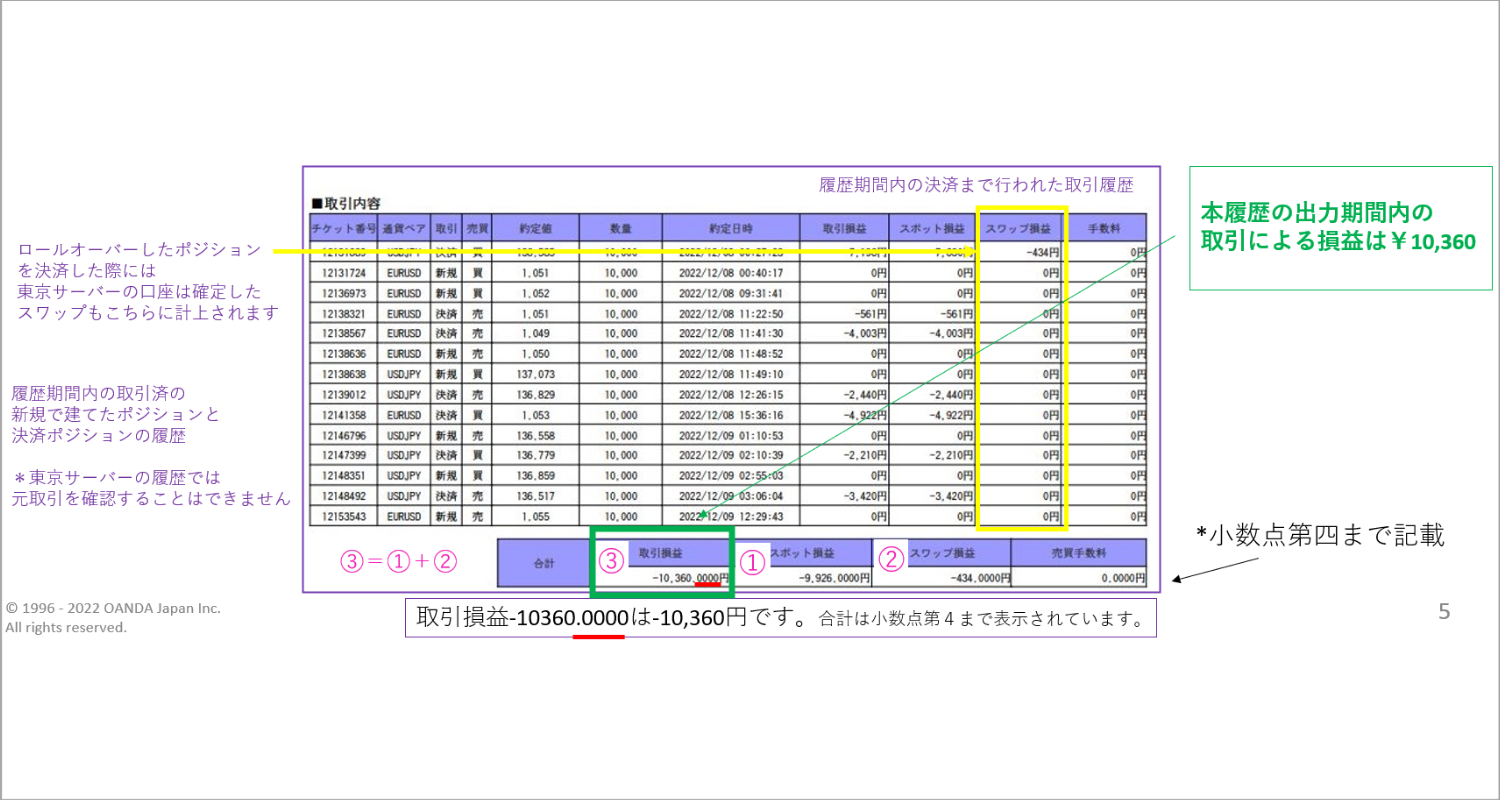
Task: Select ticket number 12138321
Action: pyautogui.click(x=344, y=313)
